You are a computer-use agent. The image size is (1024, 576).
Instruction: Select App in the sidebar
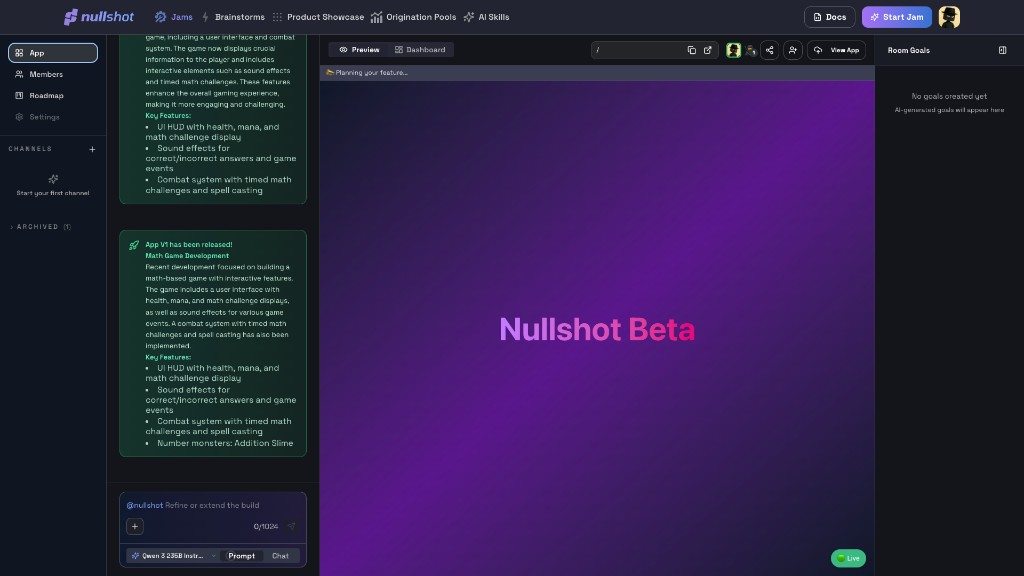53,53
